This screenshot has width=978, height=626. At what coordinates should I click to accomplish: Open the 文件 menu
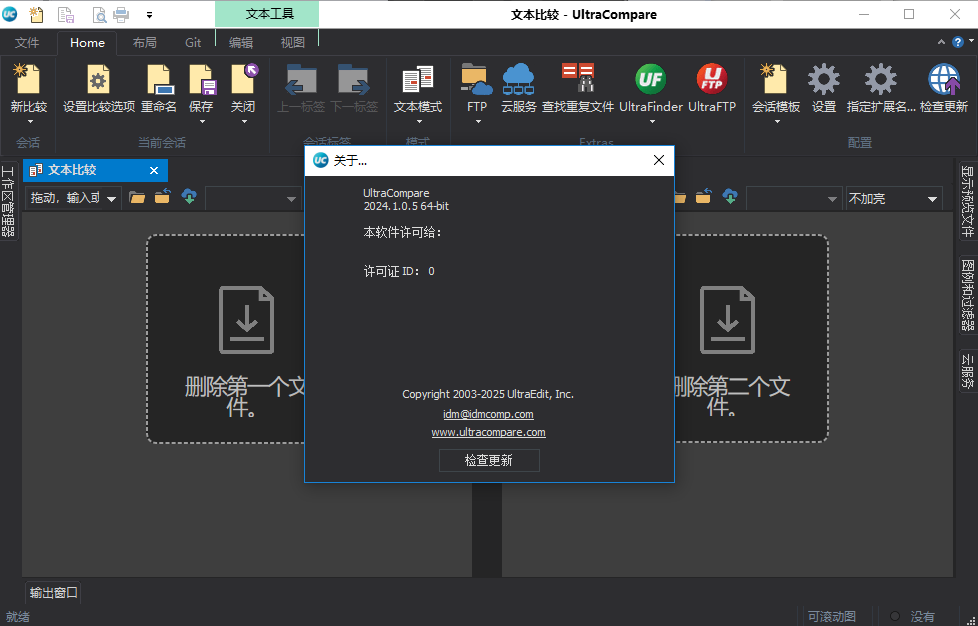coord(29,43)
